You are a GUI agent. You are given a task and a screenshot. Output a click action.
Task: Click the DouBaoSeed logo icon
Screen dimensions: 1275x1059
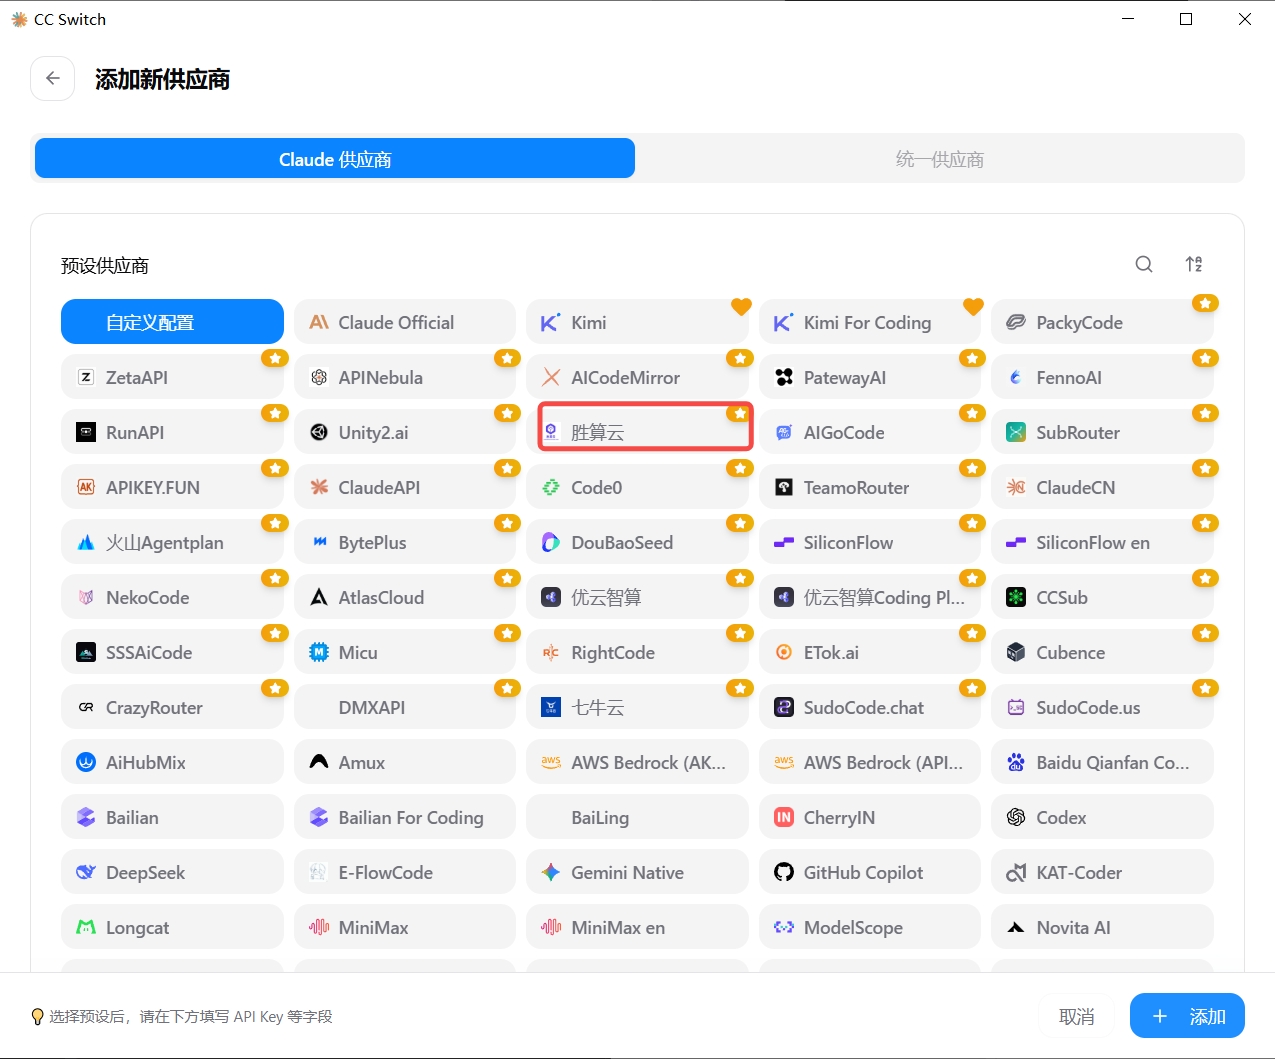tap(551, 542)
